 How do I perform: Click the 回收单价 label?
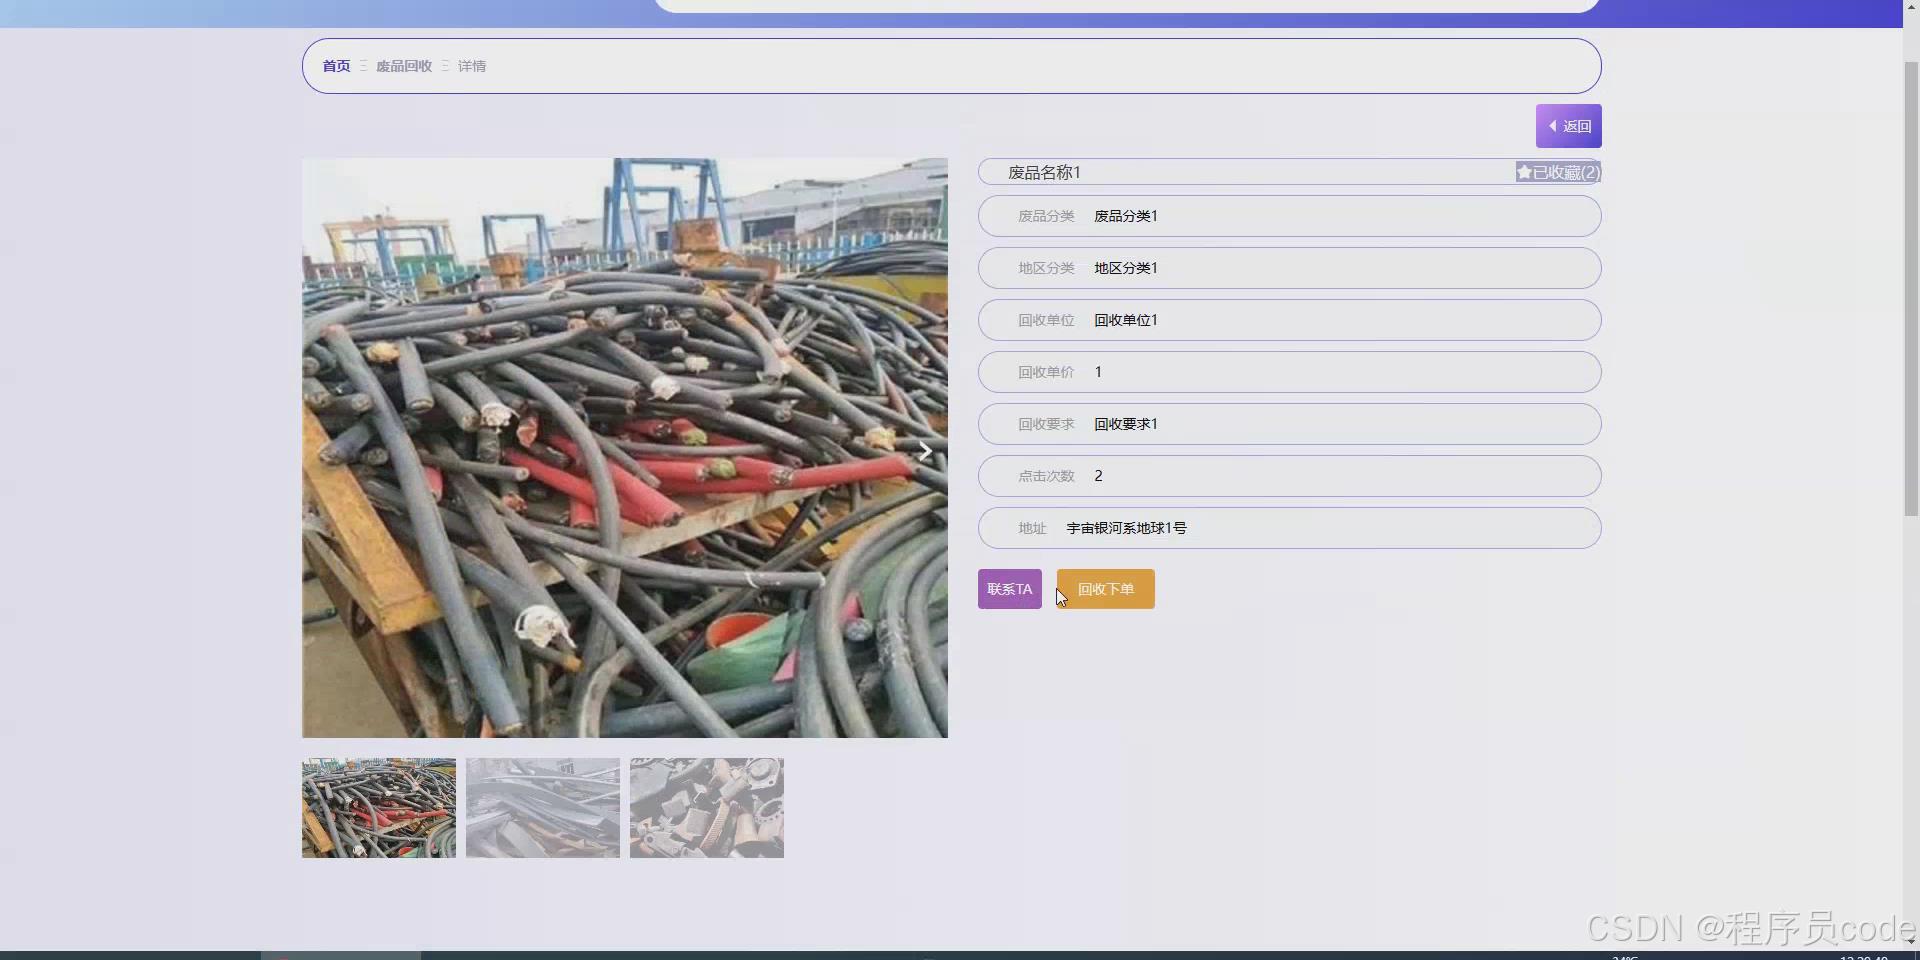(x=1046, y=372)
